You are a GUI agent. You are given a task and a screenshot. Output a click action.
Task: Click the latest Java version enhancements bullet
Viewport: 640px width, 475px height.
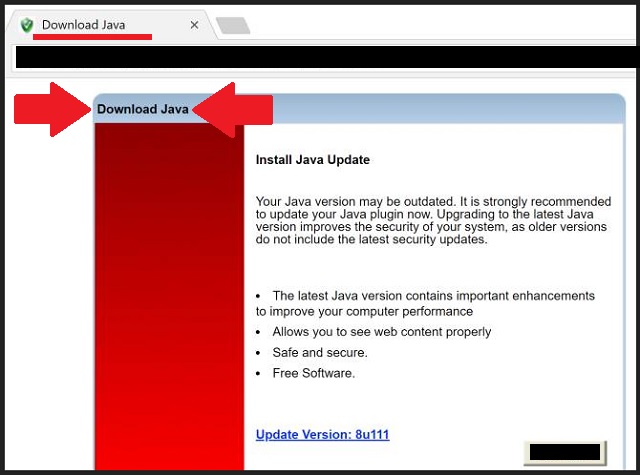coord(425,303)
